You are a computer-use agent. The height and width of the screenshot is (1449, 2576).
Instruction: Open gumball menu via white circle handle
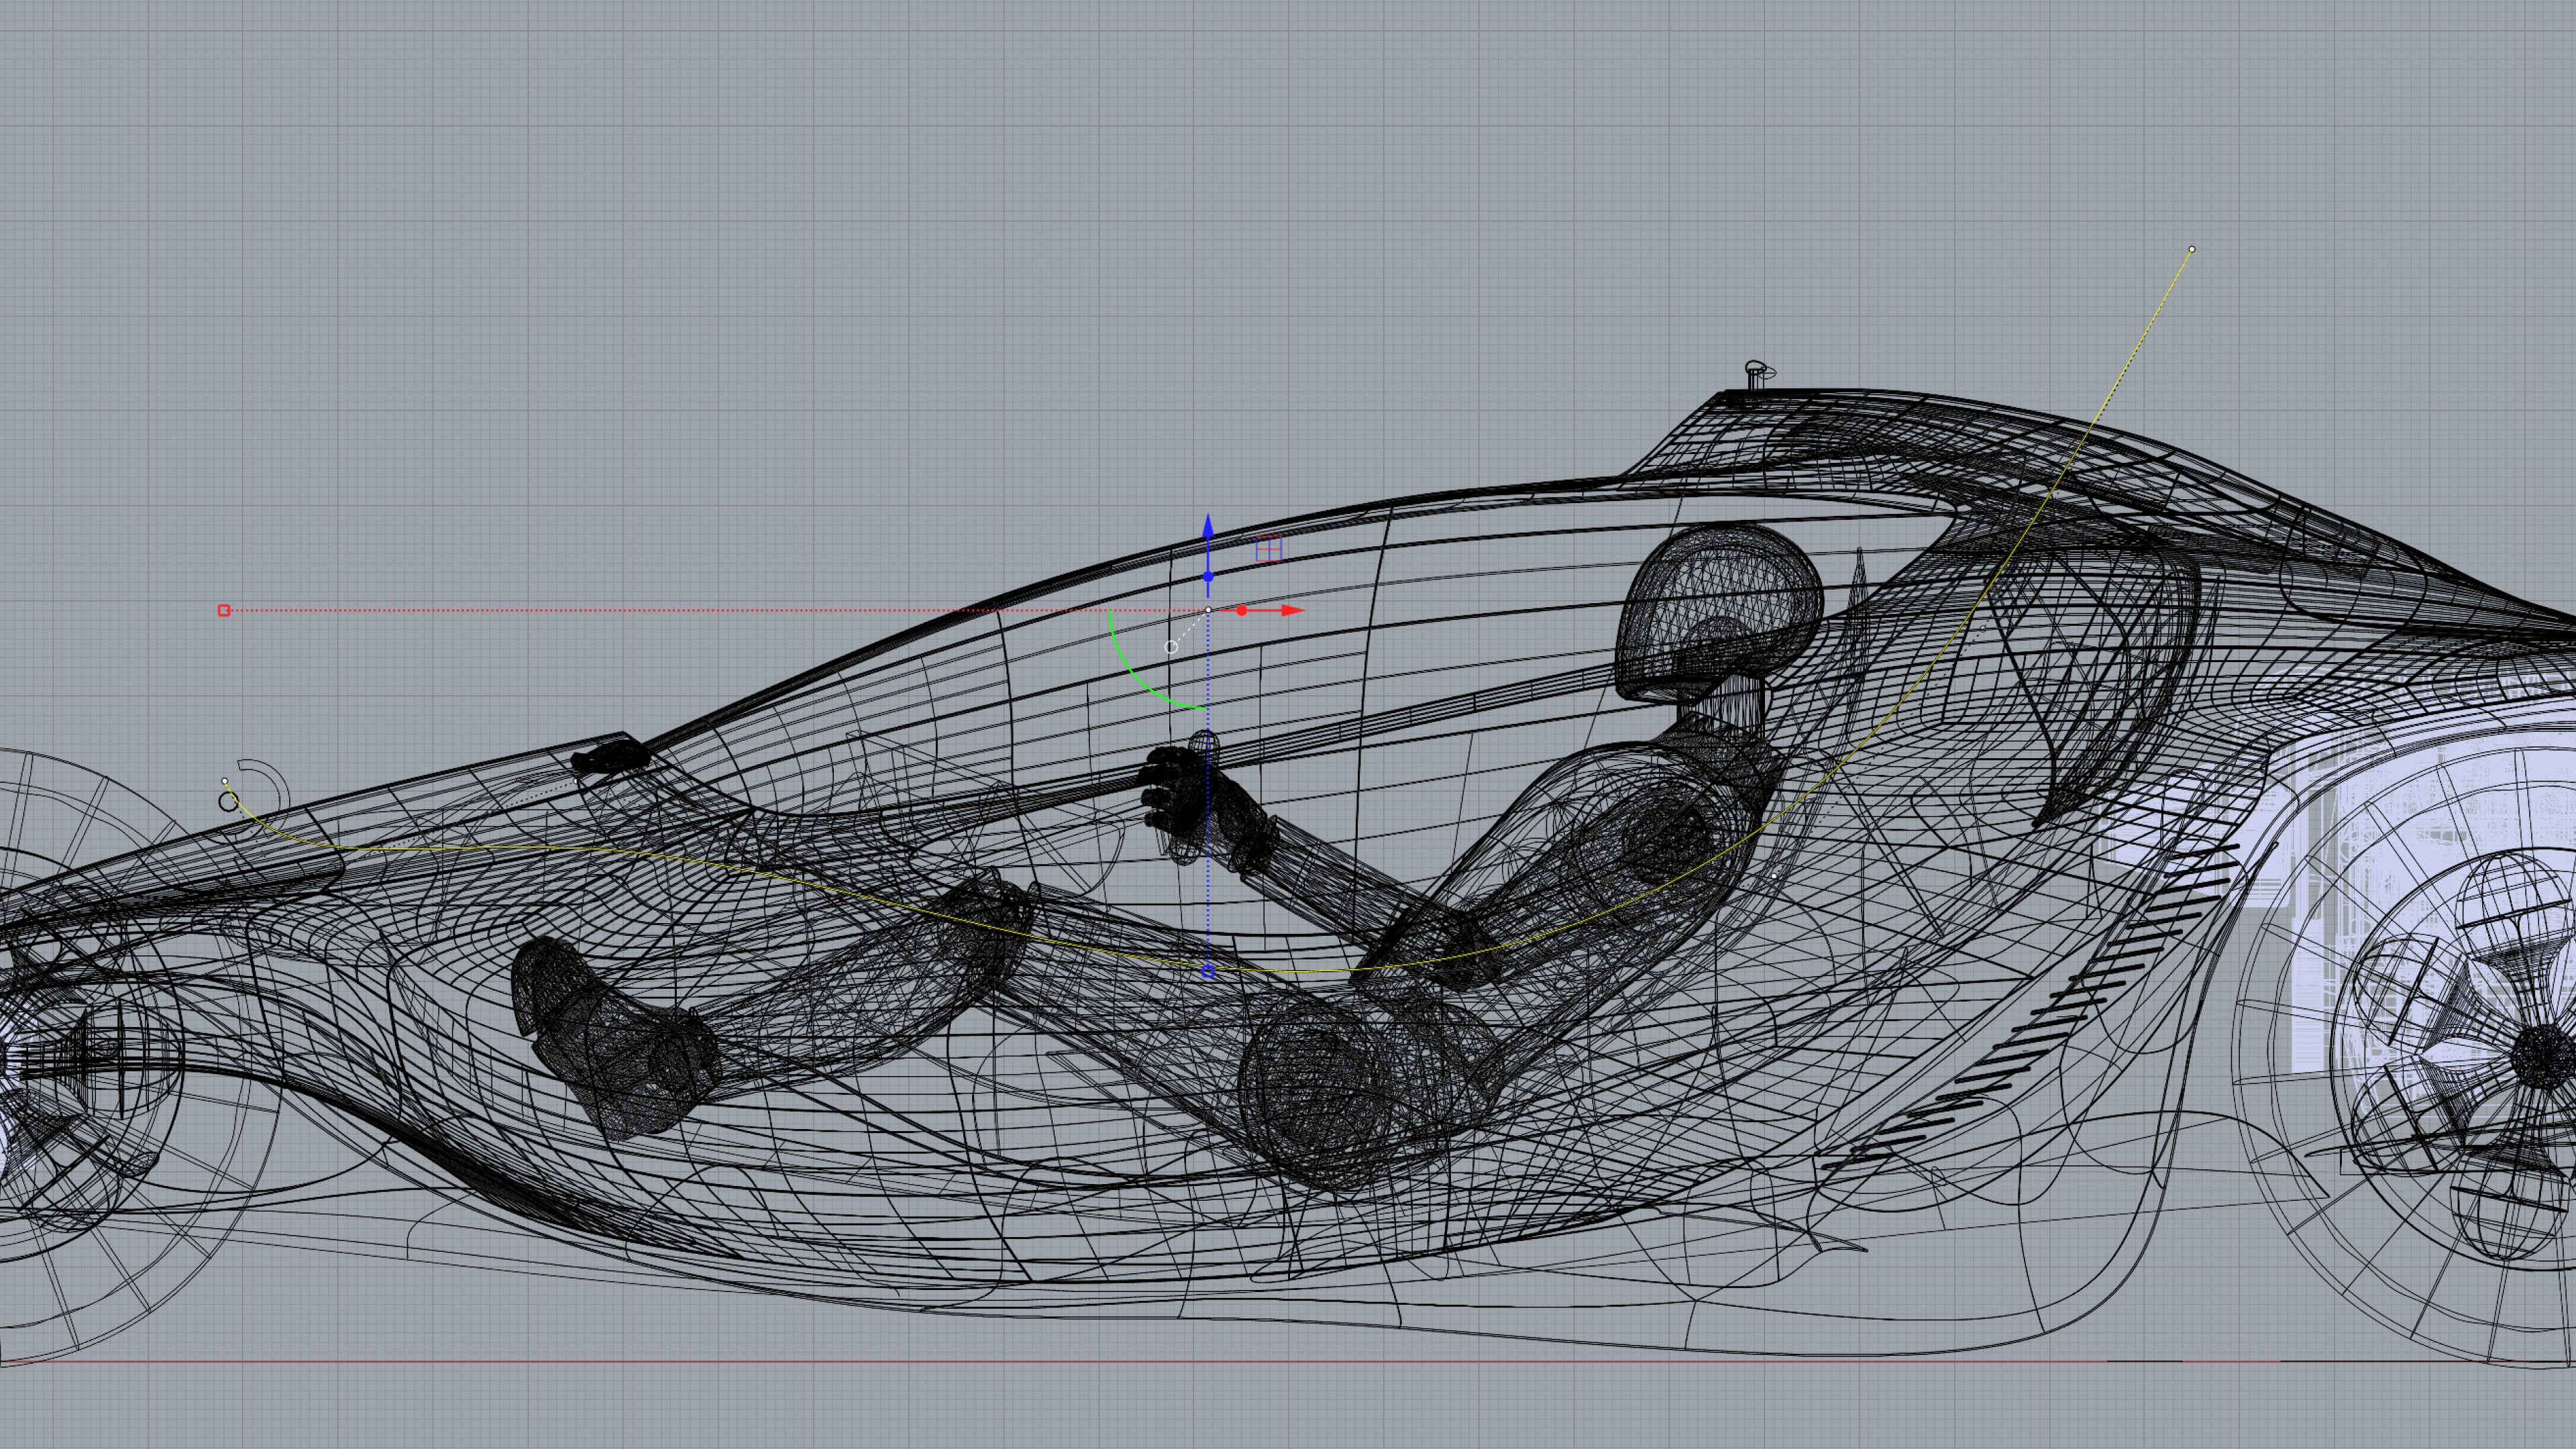tap(1171, 647)
